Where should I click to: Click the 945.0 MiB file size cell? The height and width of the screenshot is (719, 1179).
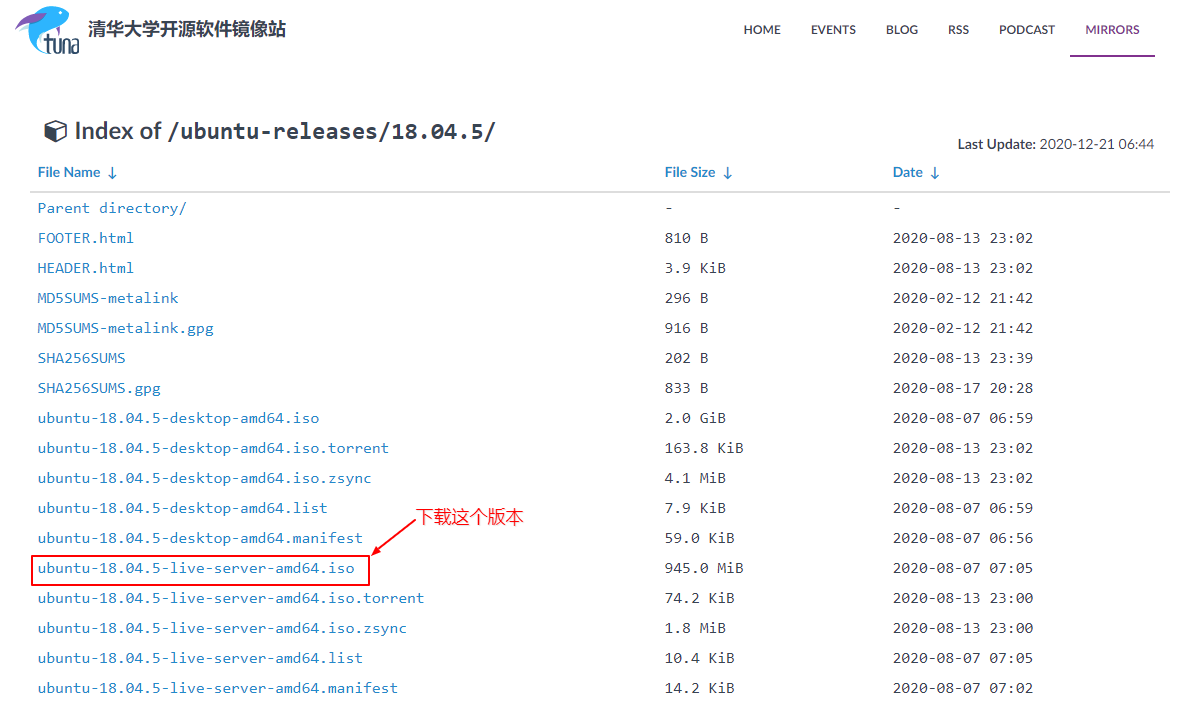click(704, 569)
